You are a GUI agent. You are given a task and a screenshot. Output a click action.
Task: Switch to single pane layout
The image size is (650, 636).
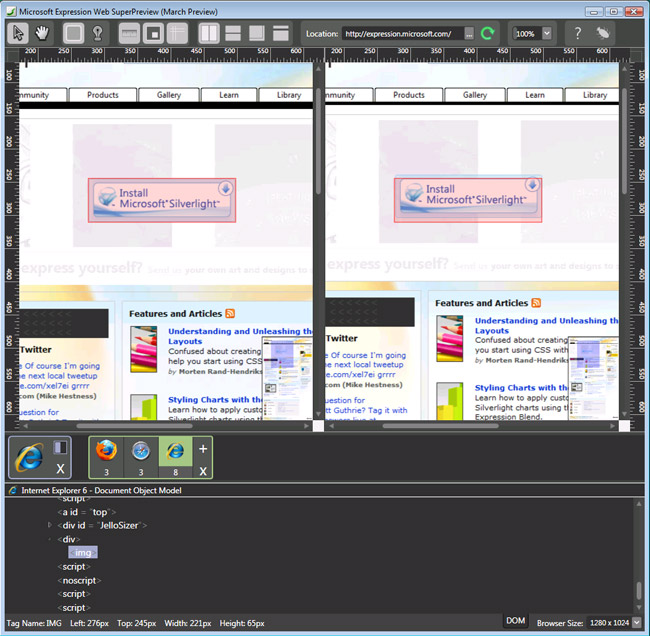[x=281, y=33]
